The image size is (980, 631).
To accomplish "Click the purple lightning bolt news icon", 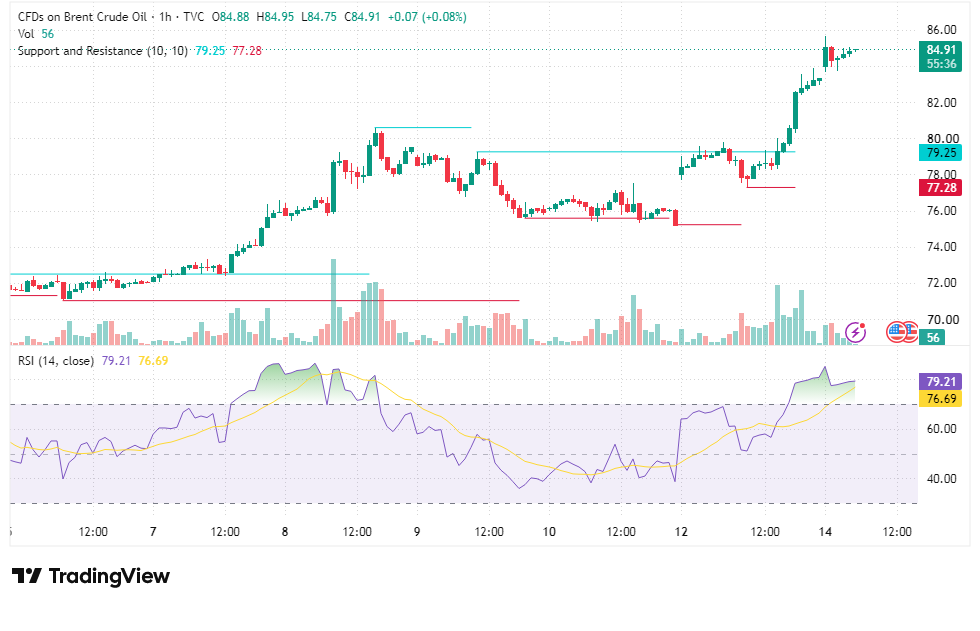I will click(x=855, y=332).
